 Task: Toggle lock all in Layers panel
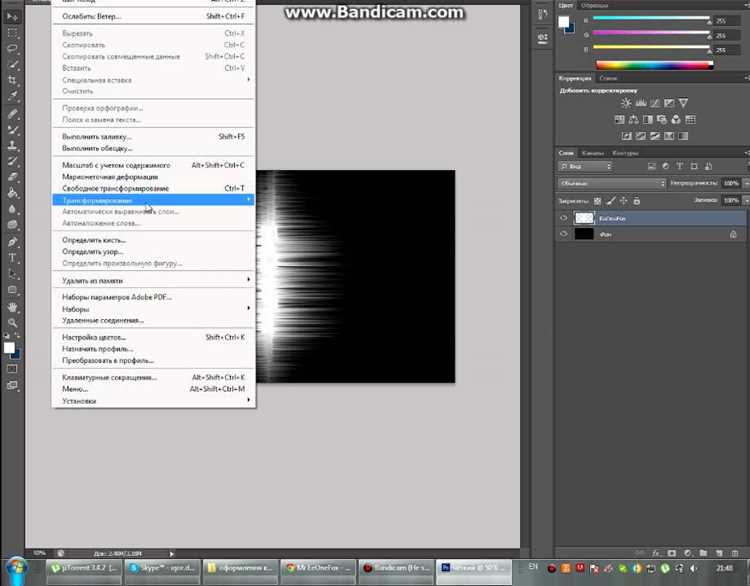637,201
